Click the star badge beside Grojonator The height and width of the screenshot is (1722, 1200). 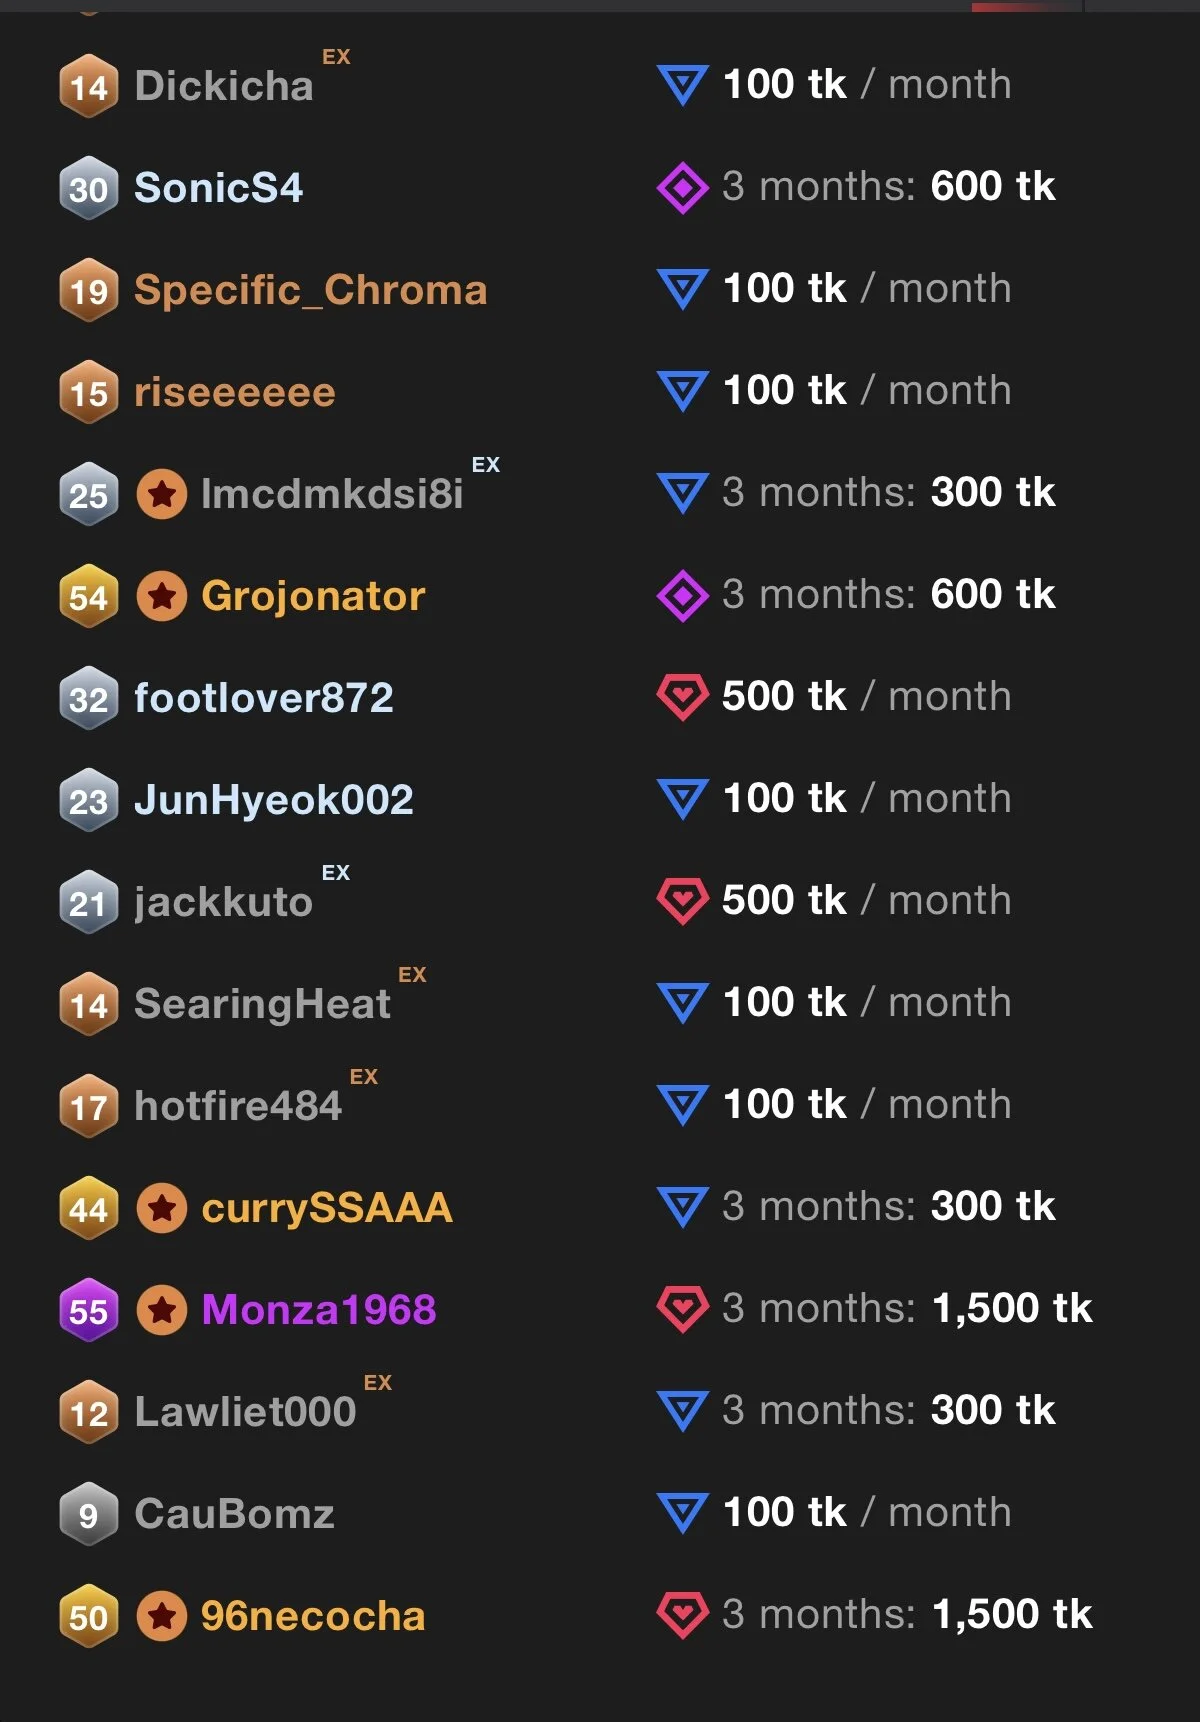coord(162,597)
